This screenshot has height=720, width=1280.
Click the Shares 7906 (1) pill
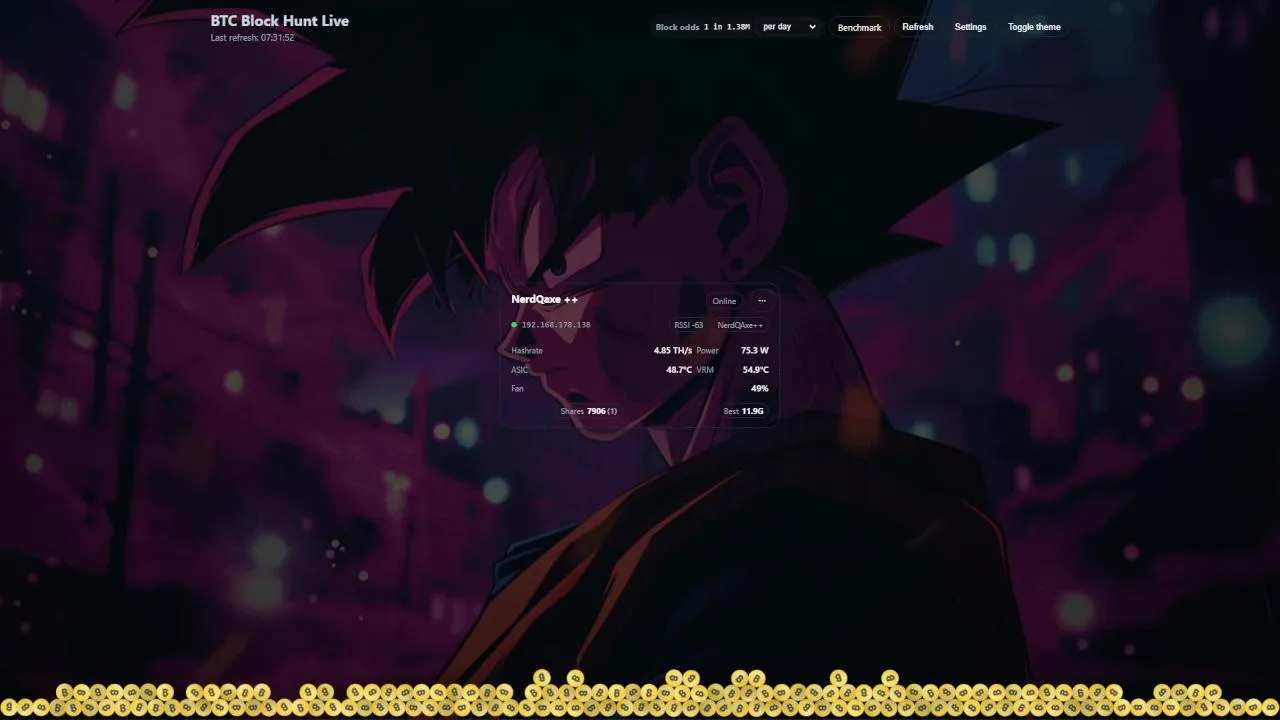coord(588,411)
